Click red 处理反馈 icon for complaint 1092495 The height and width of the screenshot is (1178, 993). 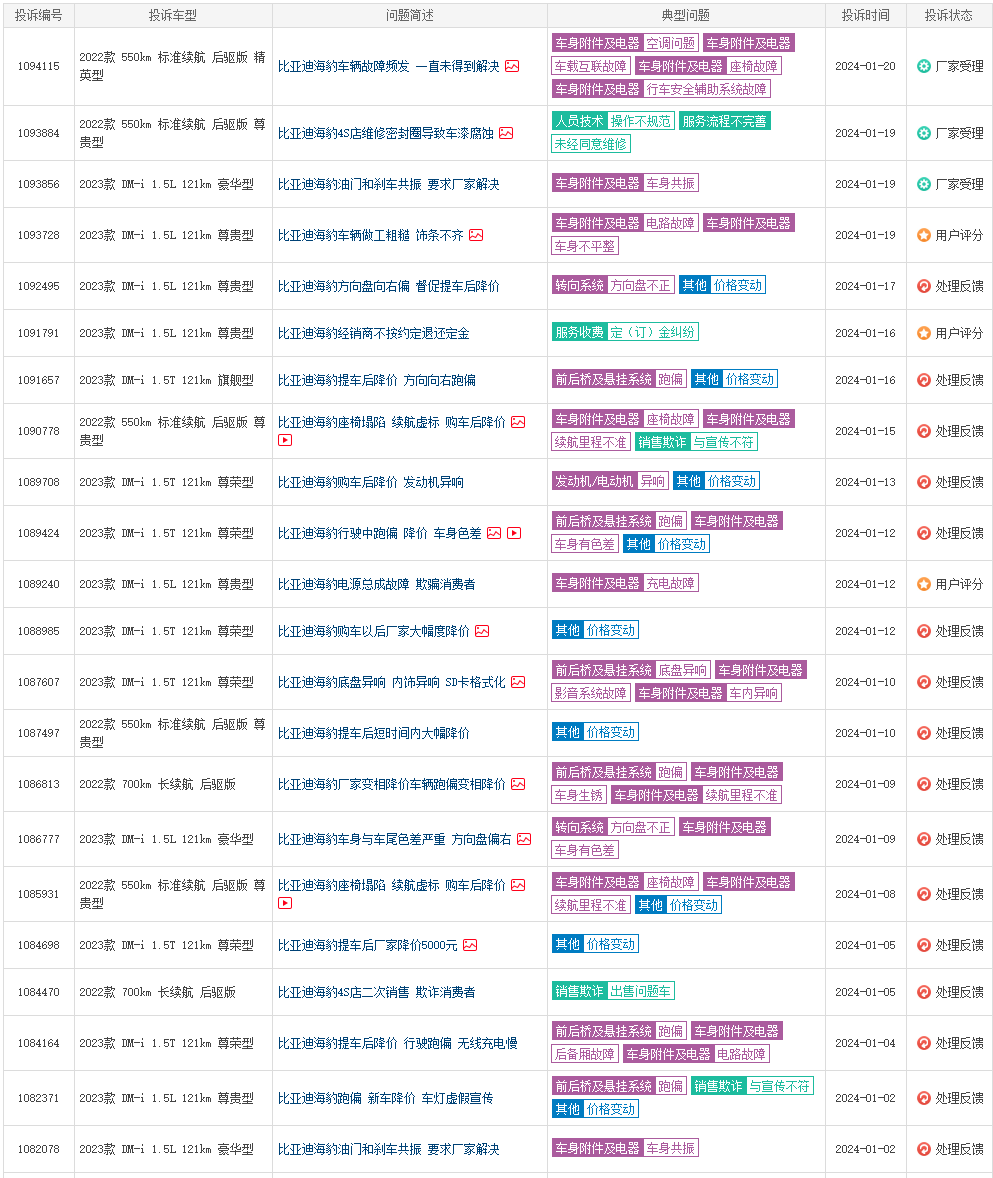[x=924, y=286]
